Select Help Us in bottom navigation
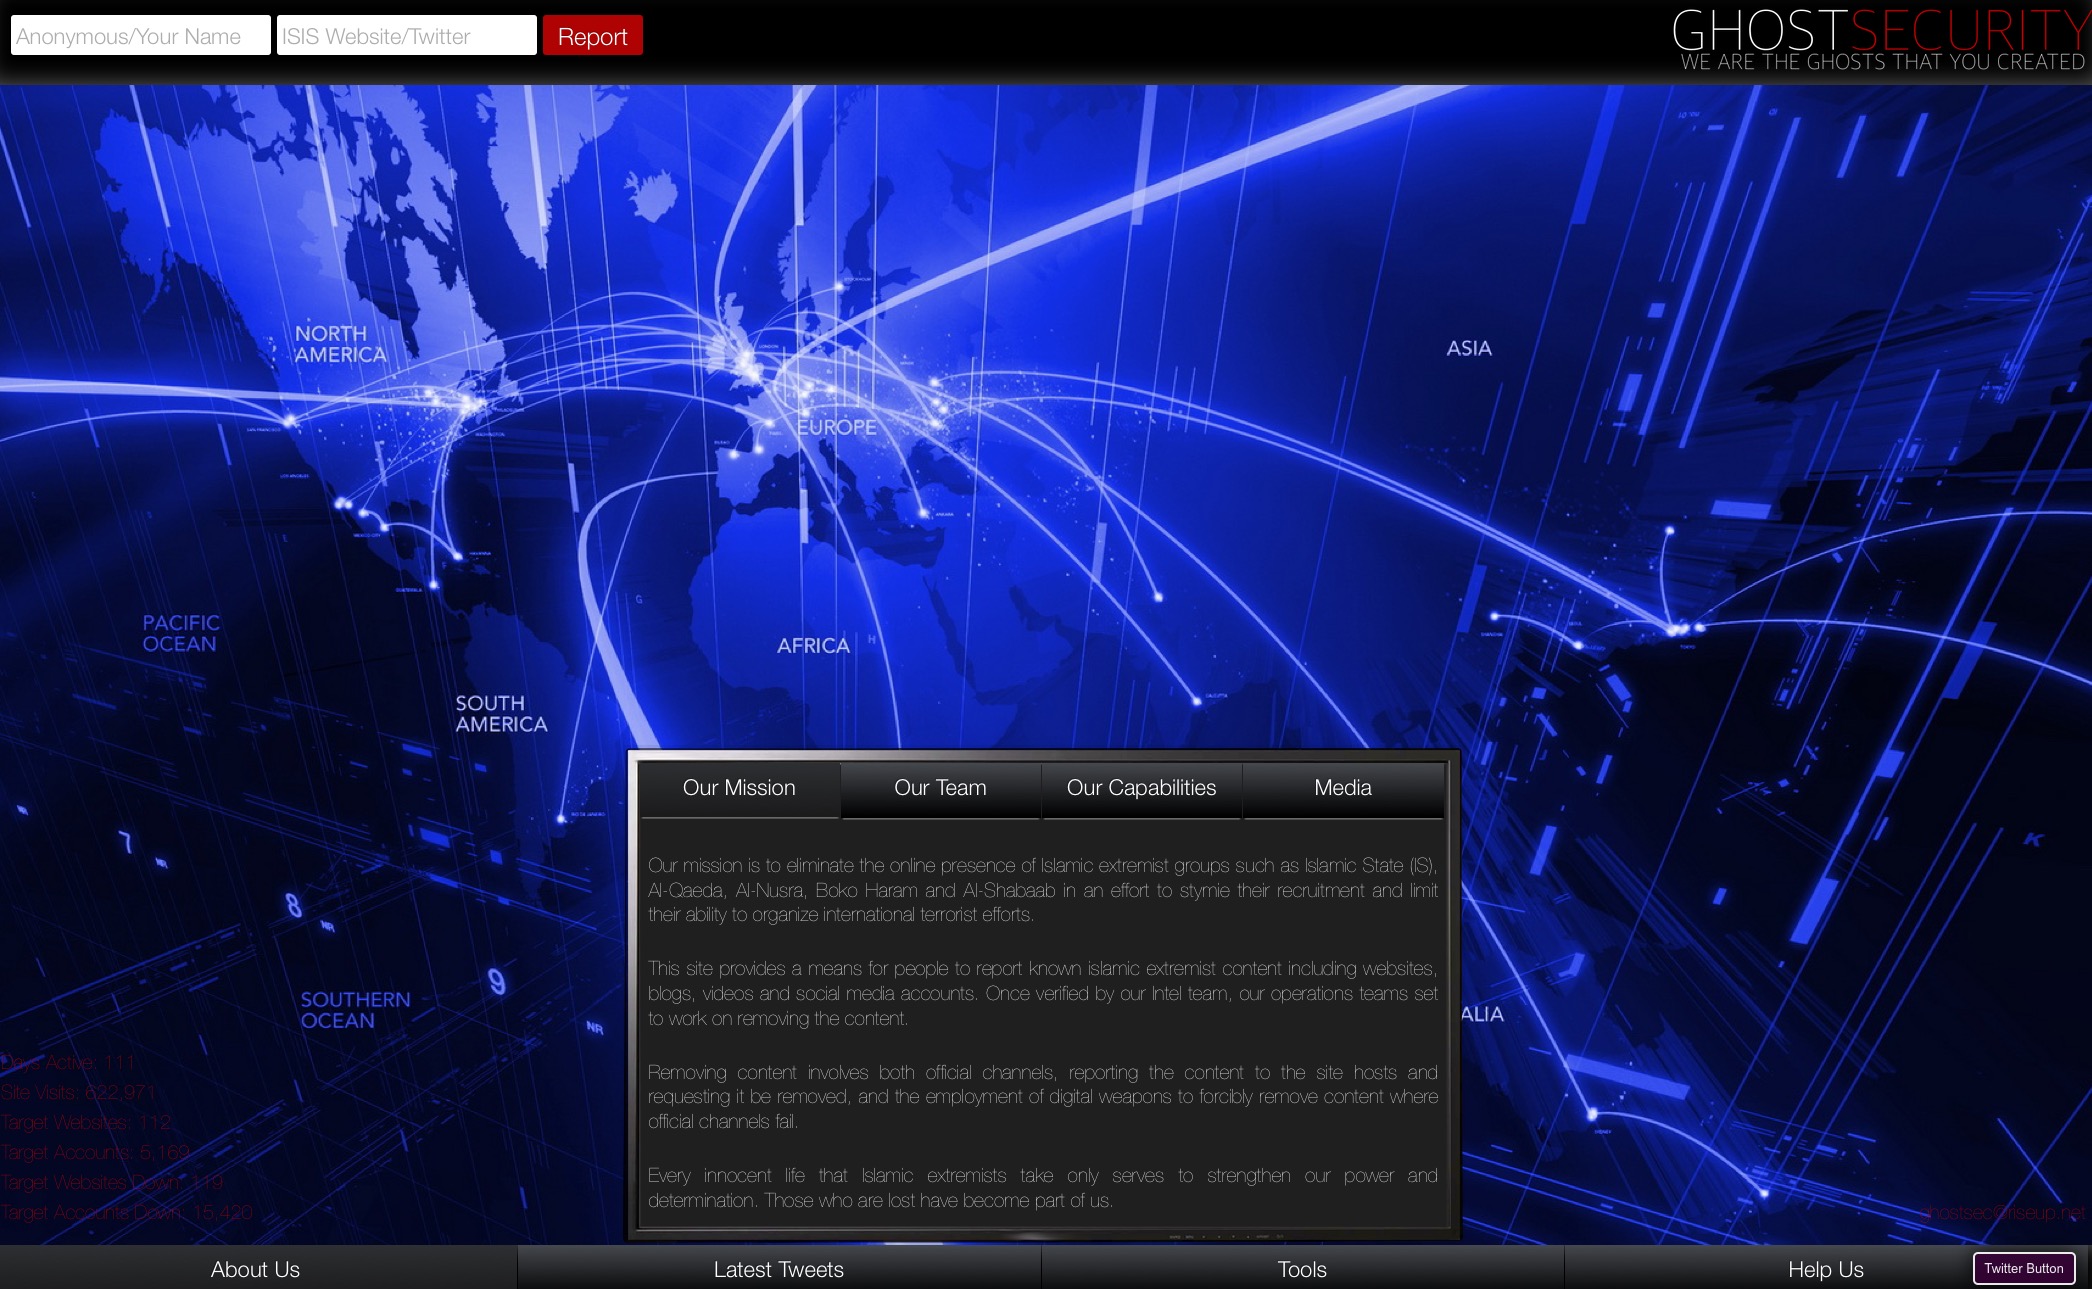Viewport: 2092px width, 1289px height. (1825, 1269)
